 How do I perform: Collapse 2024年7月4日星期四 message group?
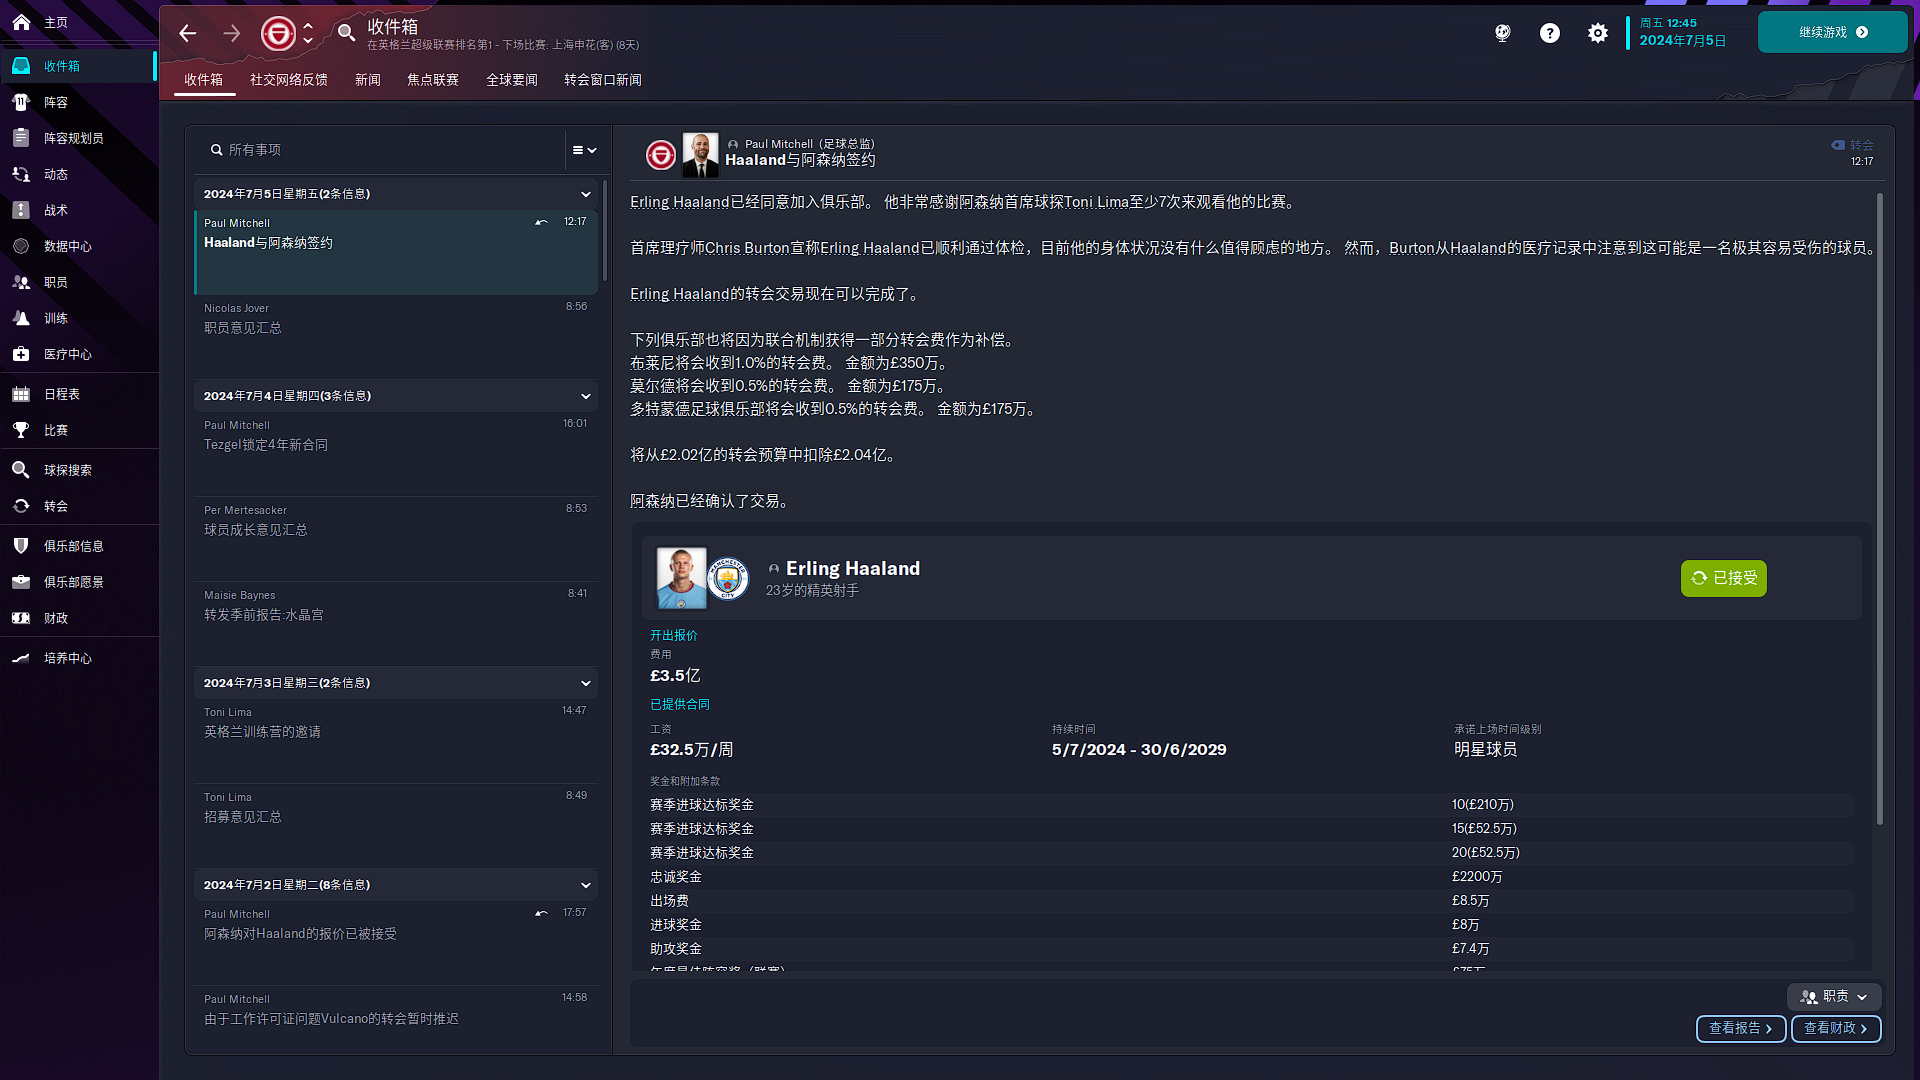tap(586, 396)
